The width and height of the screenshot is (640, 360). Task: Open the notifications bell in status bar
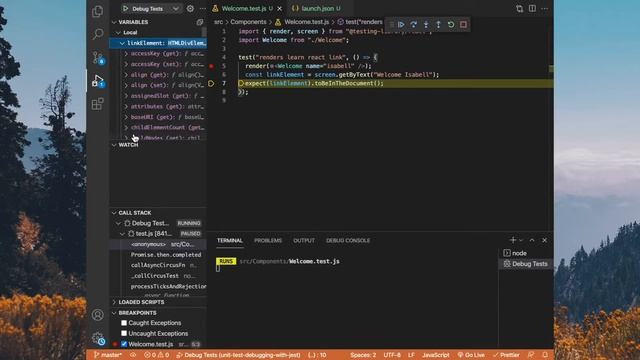[x=545, y=355]
